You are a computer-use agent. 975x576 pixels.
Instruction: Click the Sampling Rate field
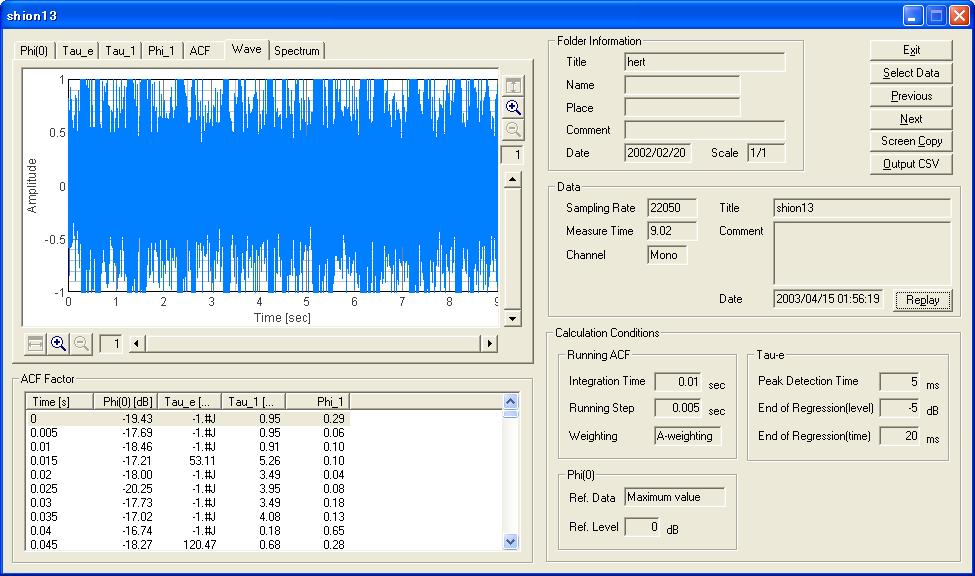672,208
